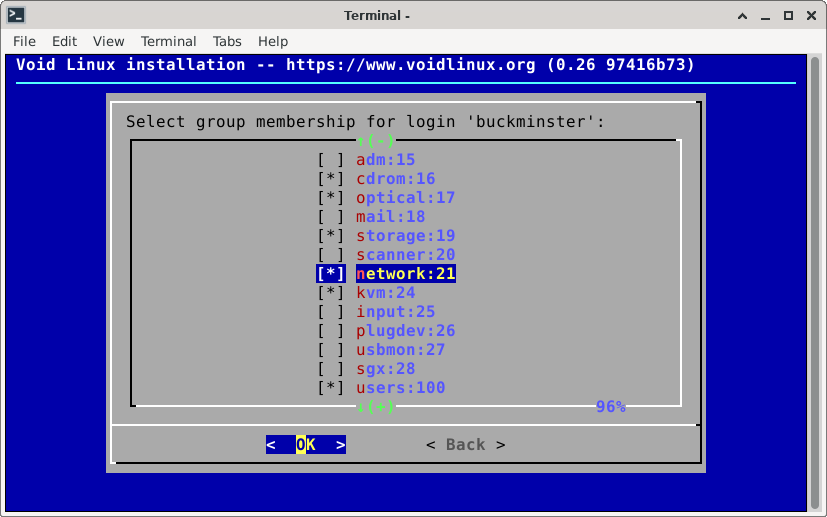The height and width of the screenshot is (517, 827).
Task: Toggle the scanner:20 group checkbox
Action: click(331, 255)
